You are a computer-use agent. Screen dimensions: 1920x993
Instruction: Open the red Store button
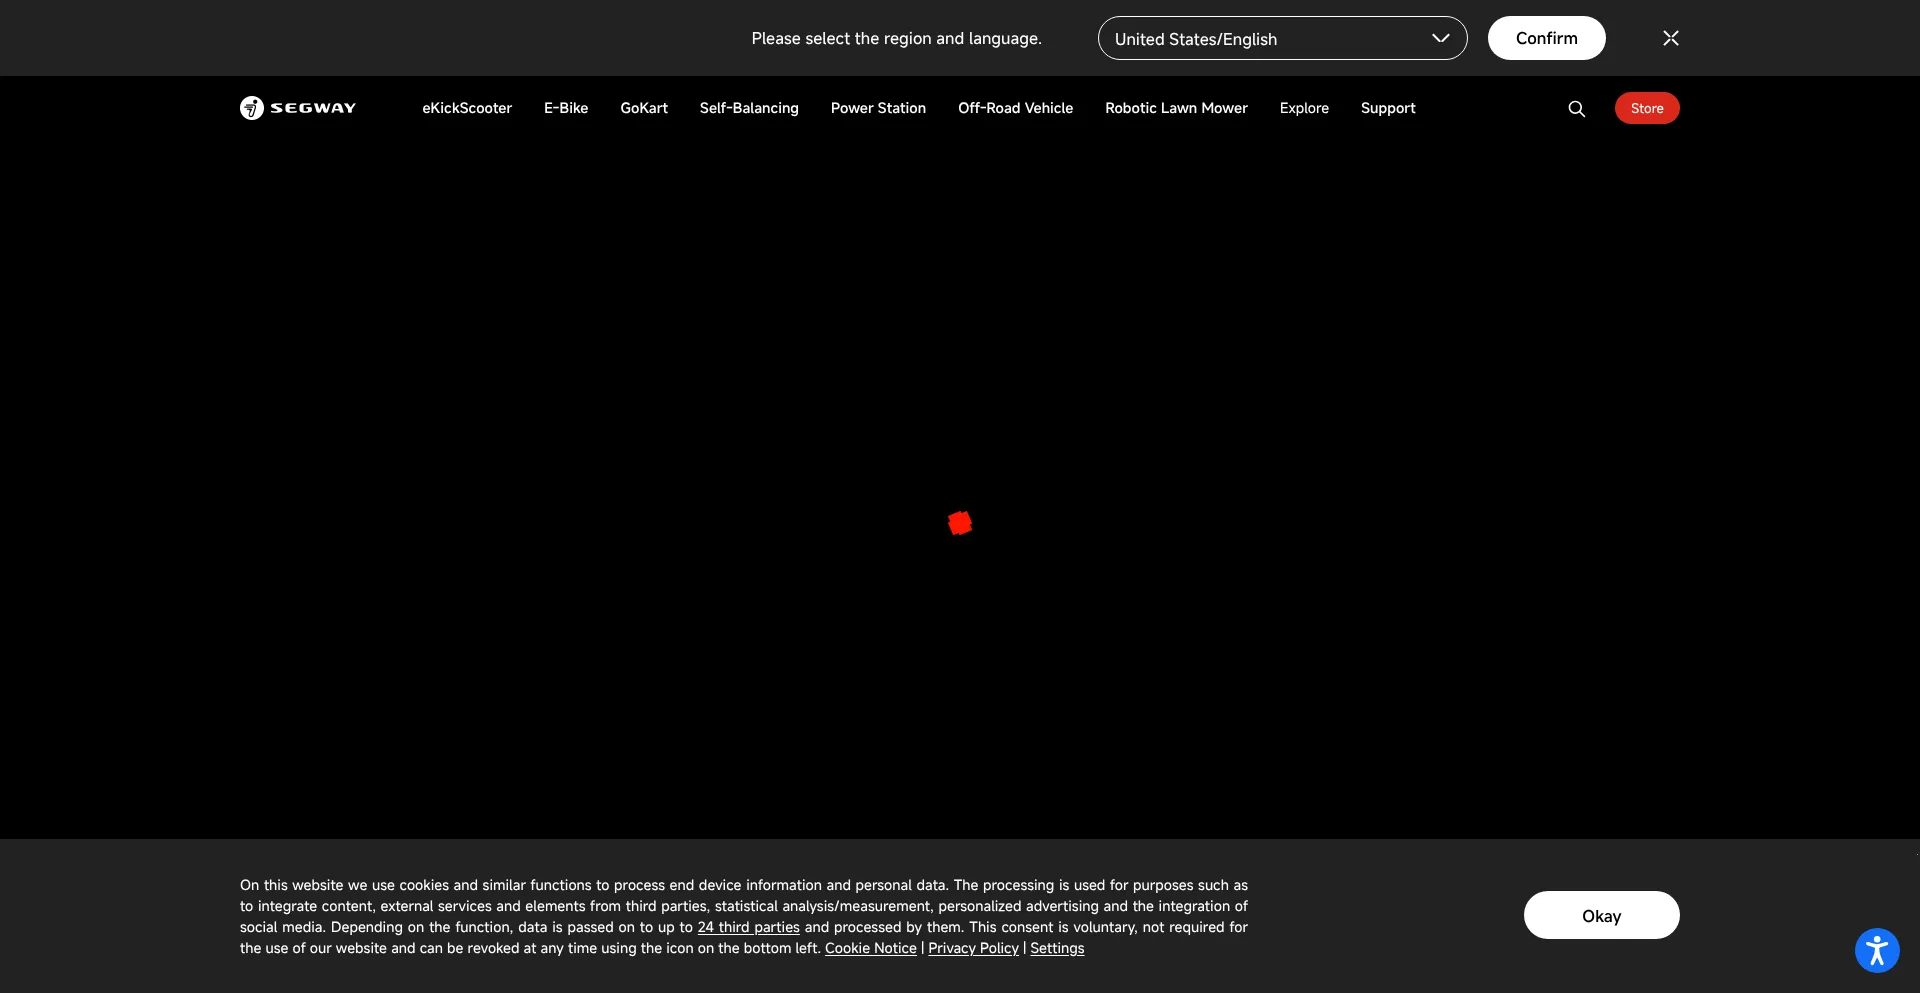click(1646, 108)
